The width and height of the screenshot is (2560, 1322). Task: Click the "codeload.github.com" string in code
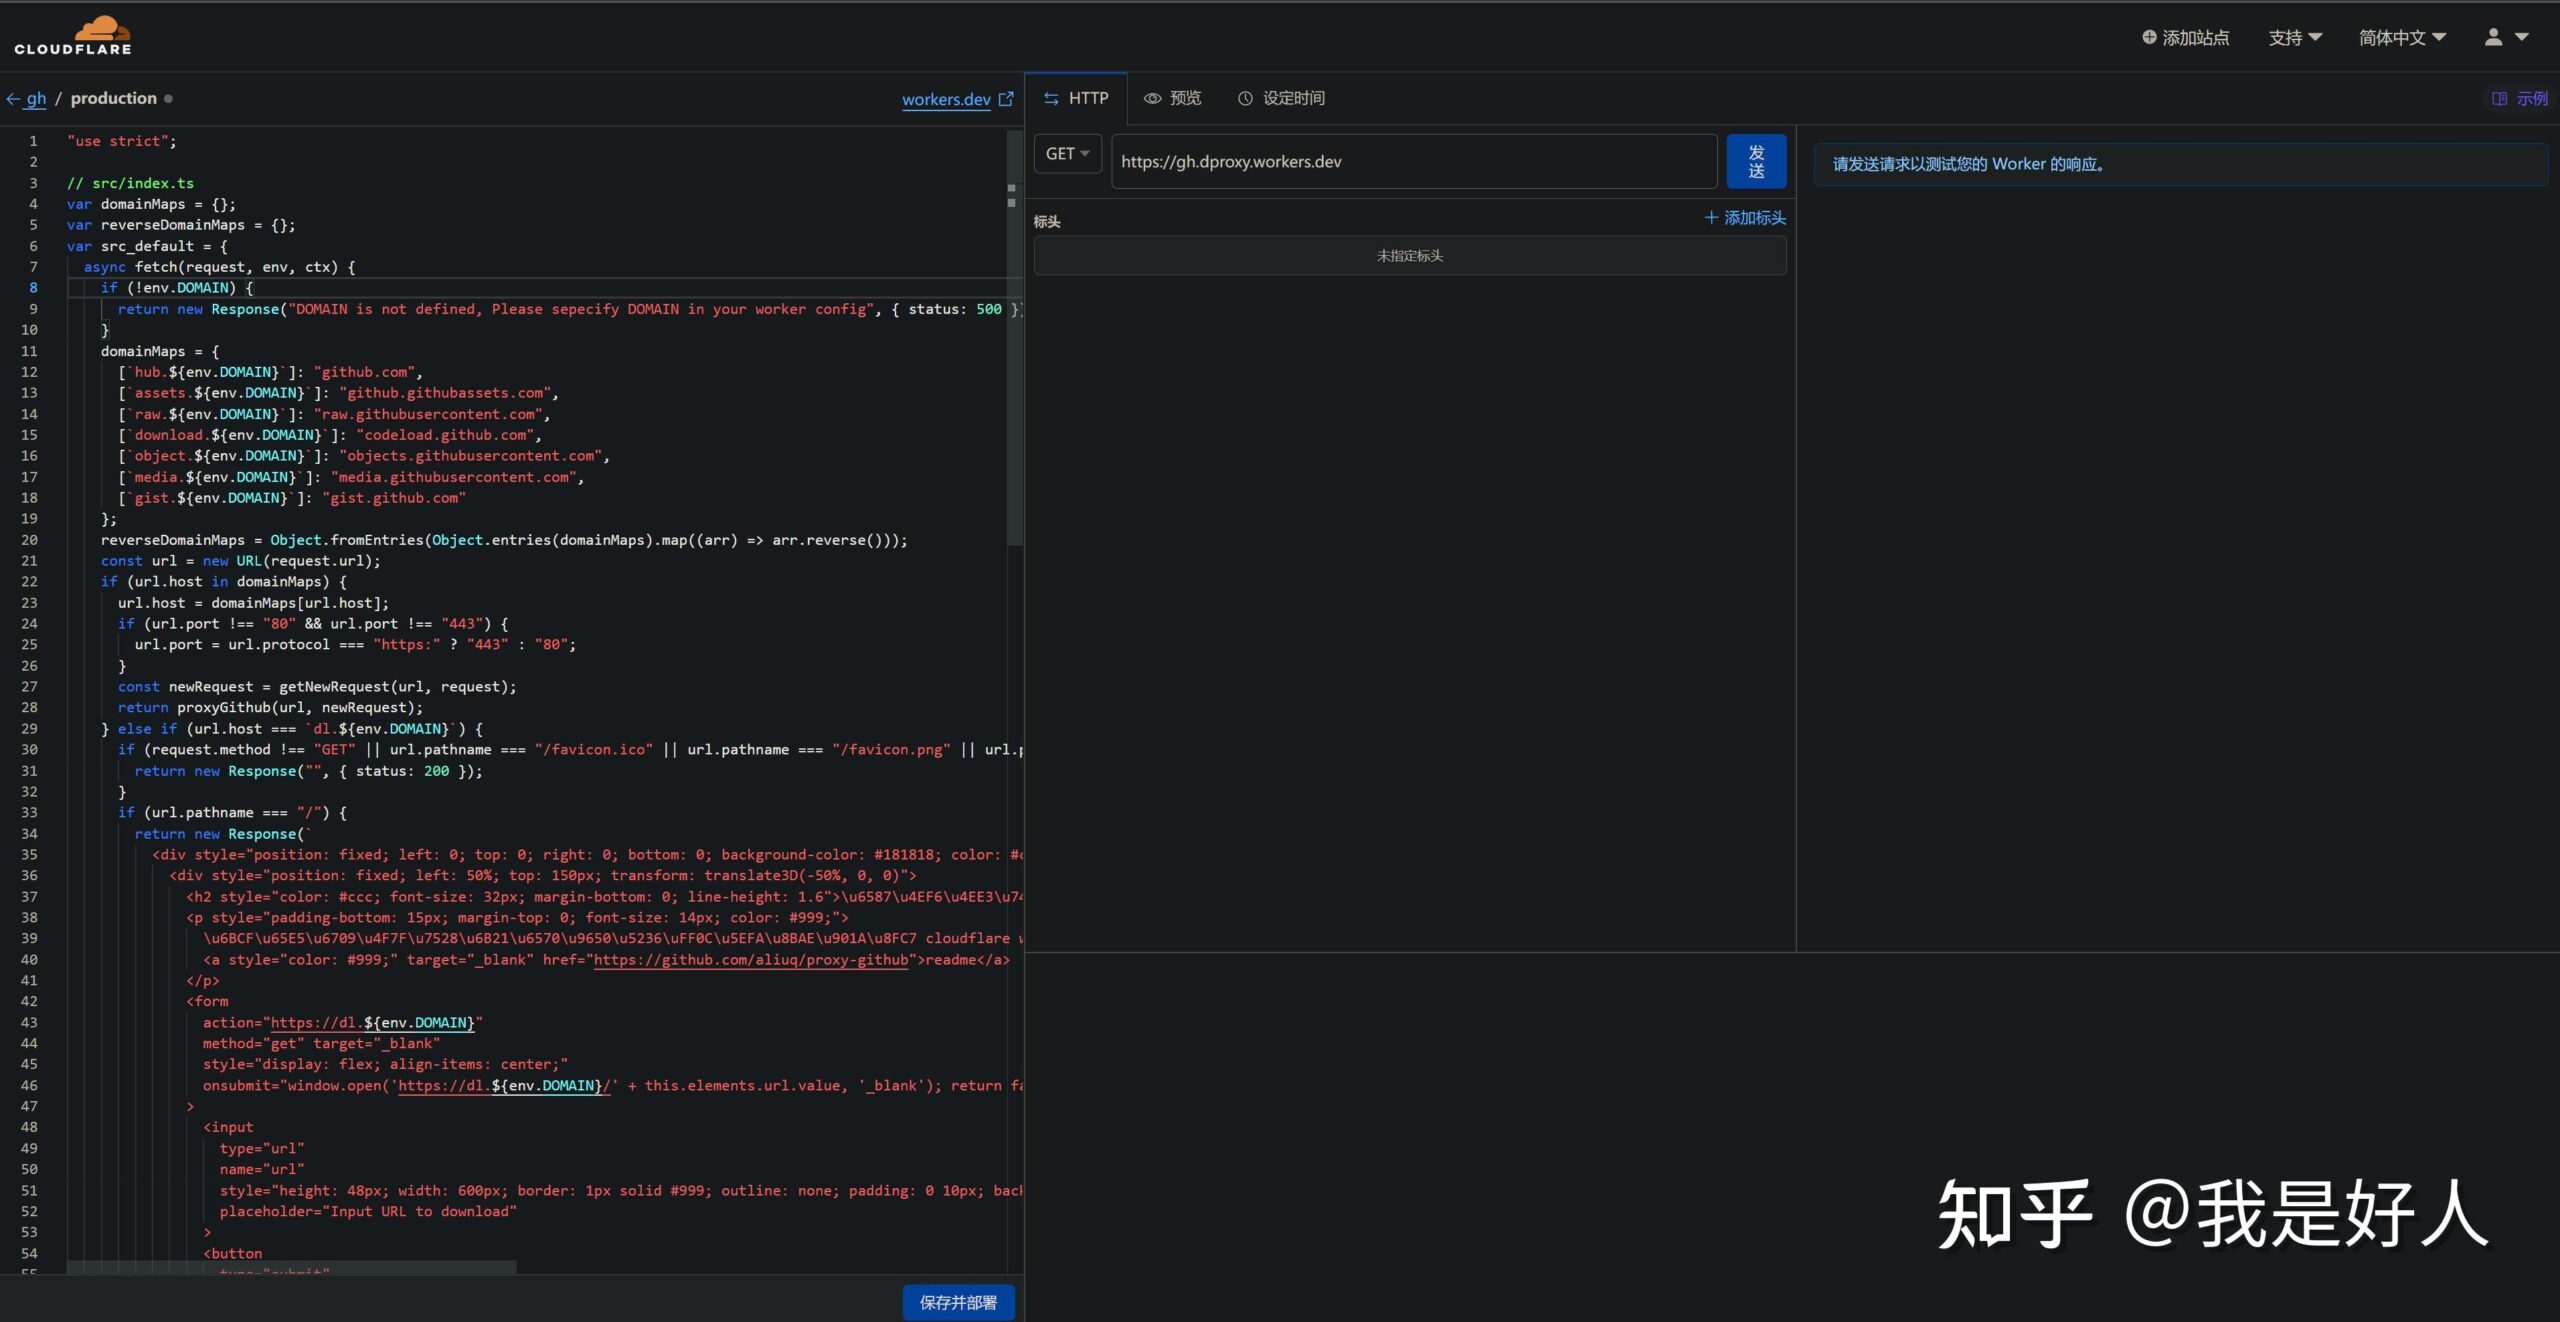pyautogui.click(x=445, y=435)
